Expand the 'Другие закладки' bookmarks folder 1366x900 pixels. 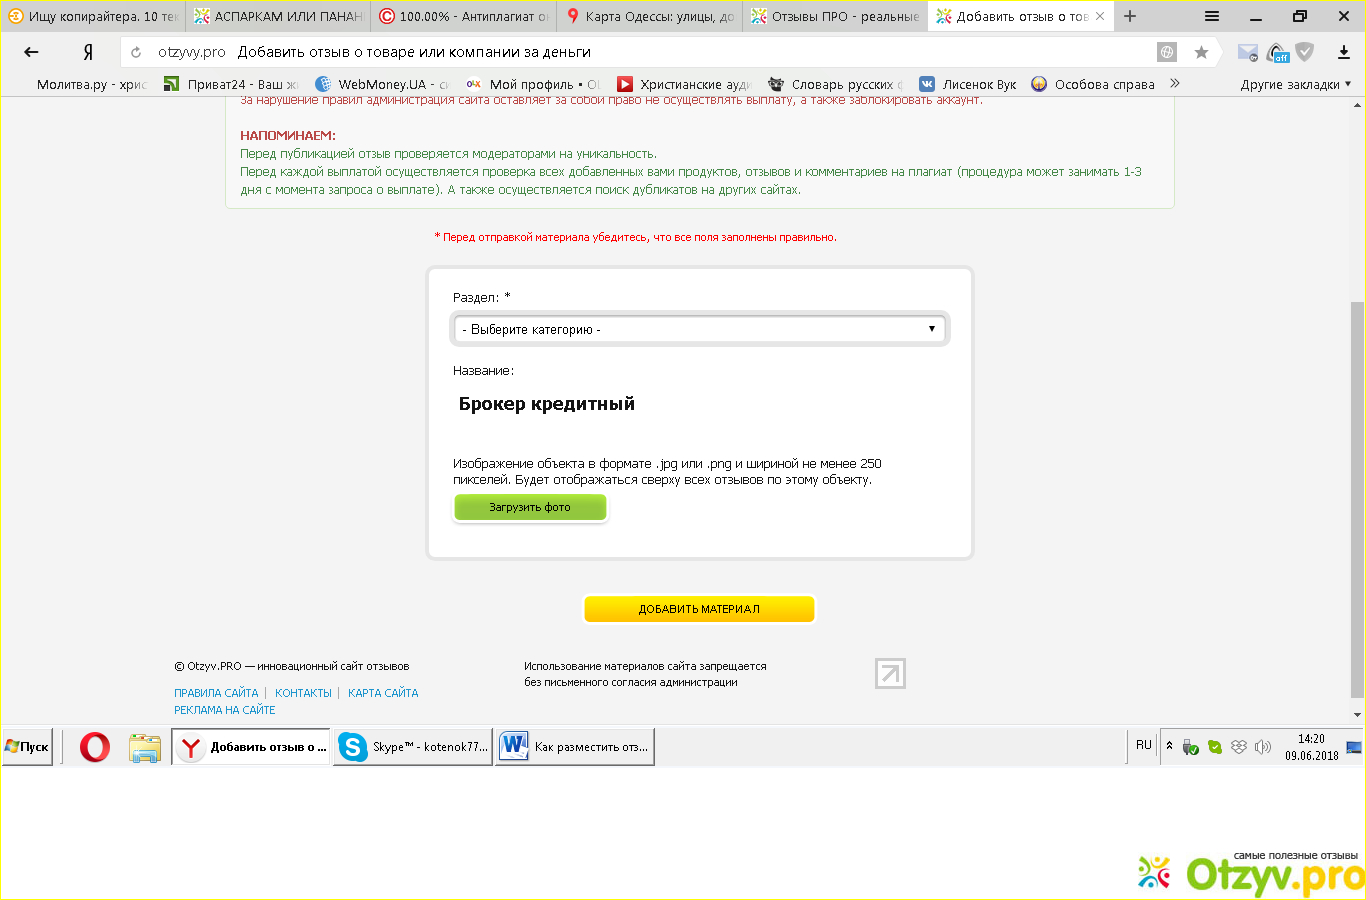click(x=1294, y=84)
